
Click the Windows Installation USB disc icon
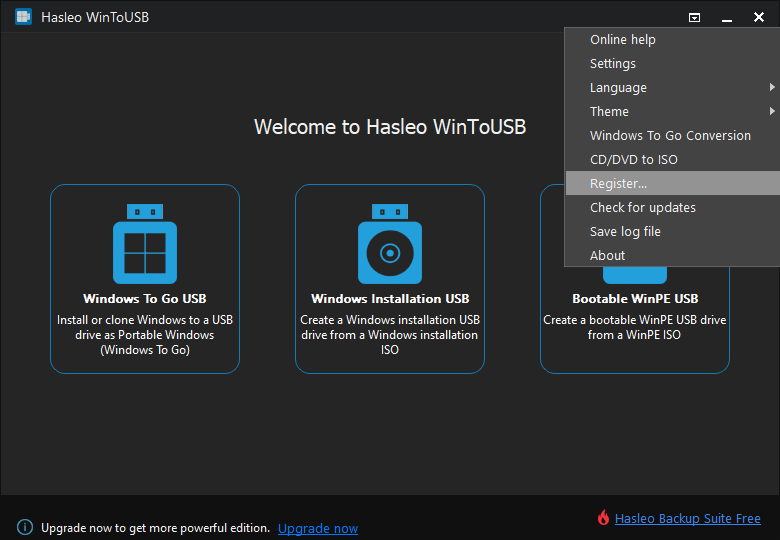390,244
